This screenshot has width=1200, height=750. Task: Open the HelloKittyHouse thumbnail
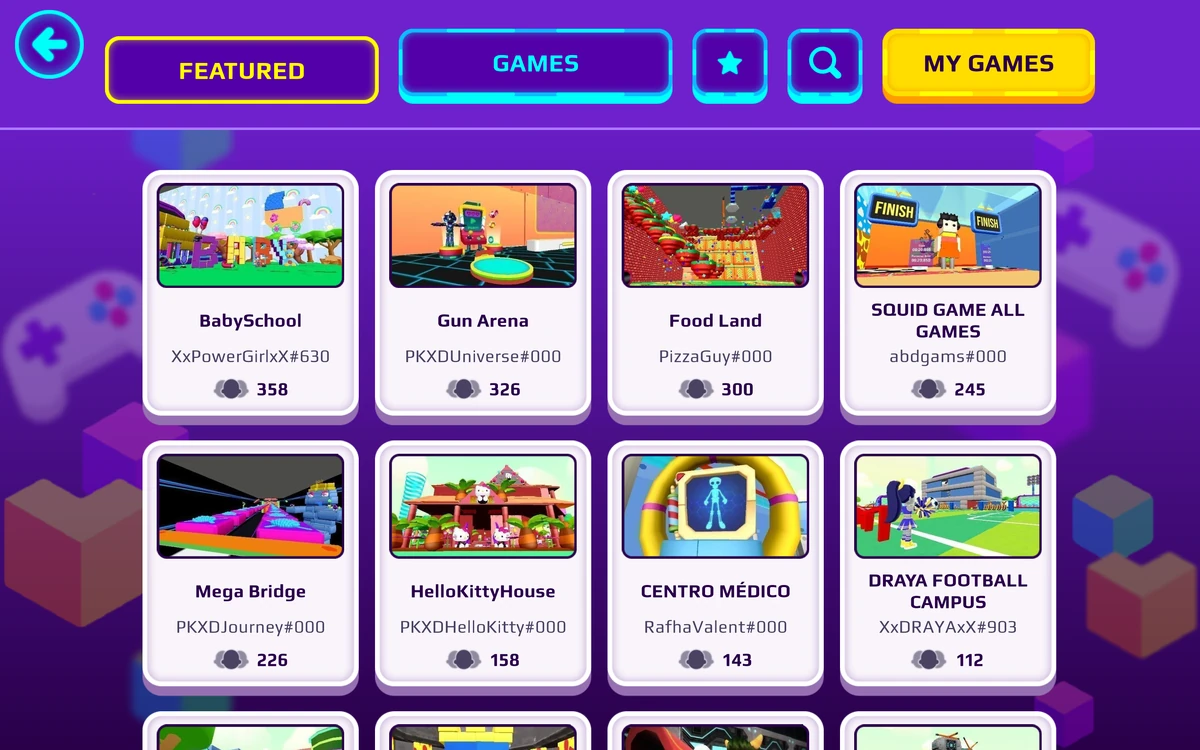click(483, 506)
